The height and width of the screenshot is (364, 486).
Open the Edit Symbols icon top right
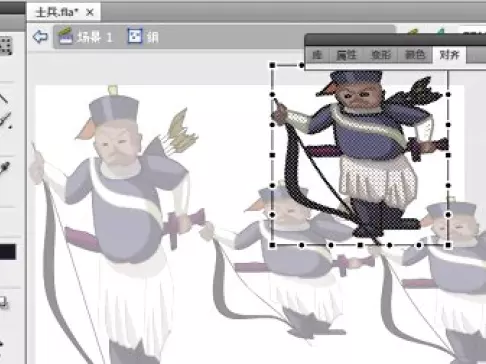click(x=441, y=32)
